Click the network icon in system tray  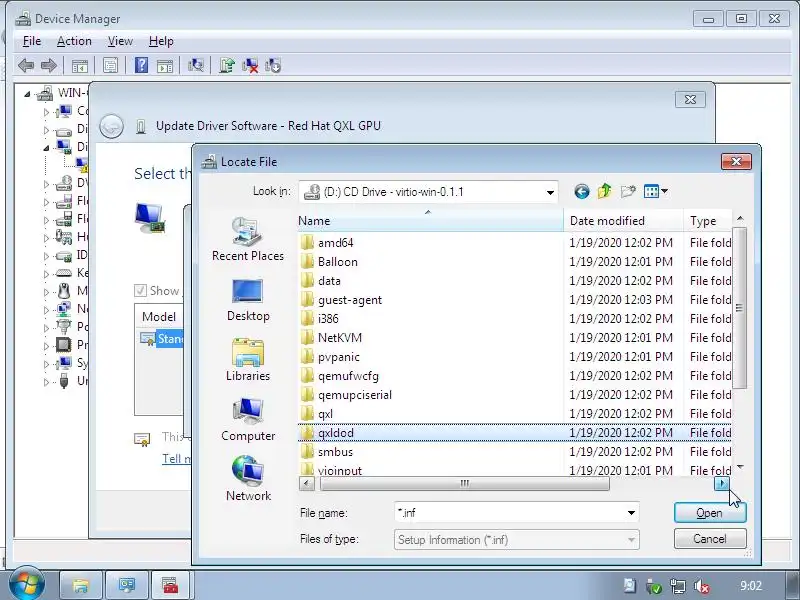pos(678,586)
